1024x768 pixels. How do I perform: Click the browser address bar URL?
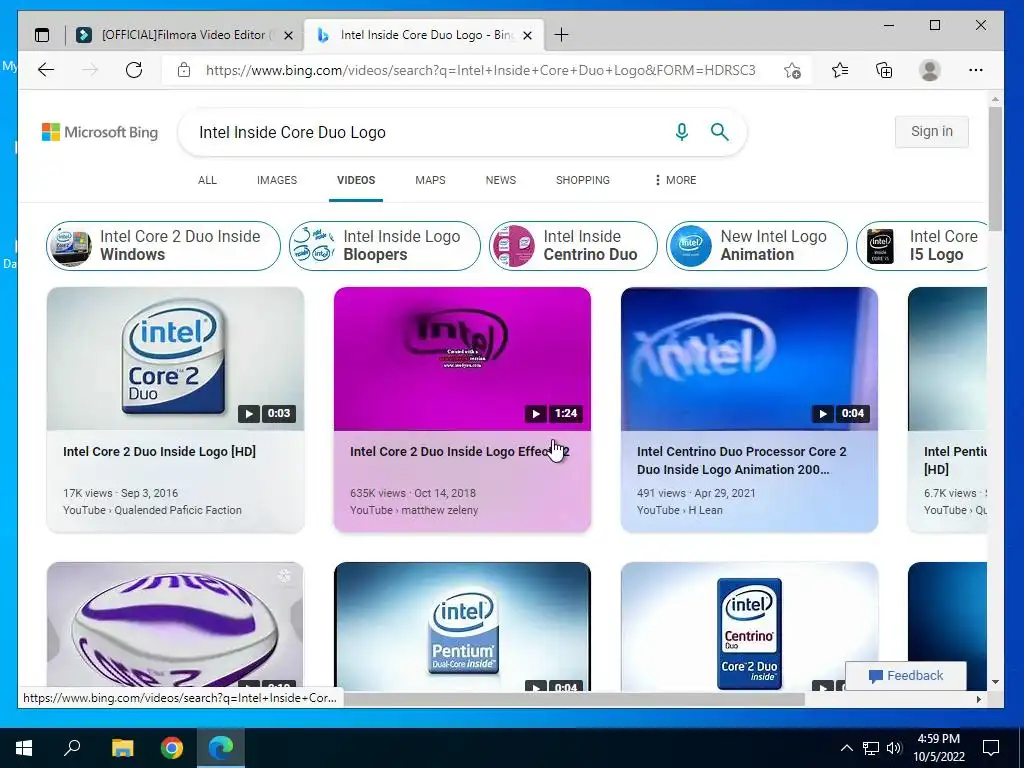(481, 71)
